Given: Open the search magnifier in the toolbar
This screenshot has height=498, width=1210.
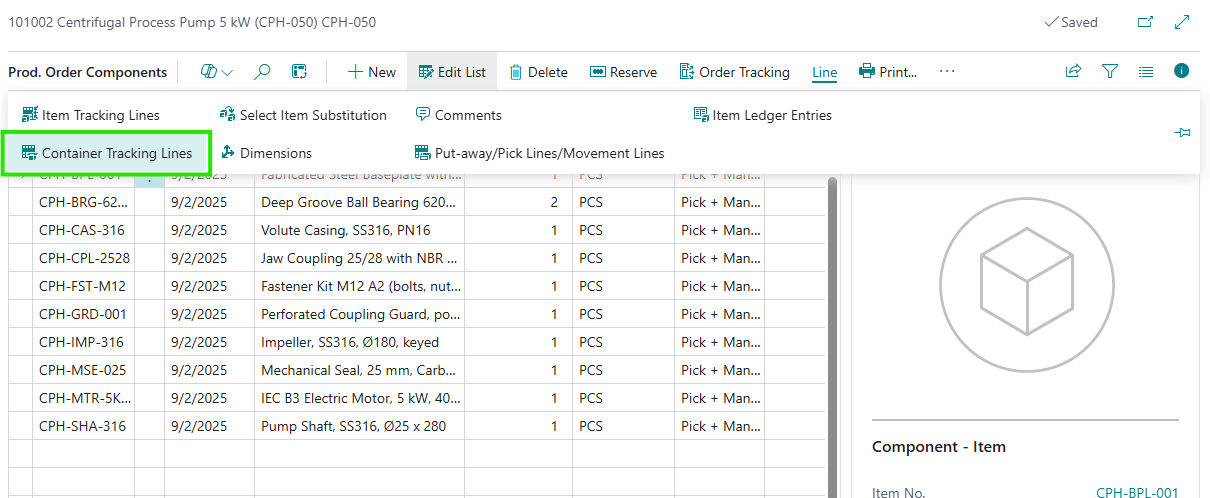Looking at the screenshot, I should click(x=262, y=72).
